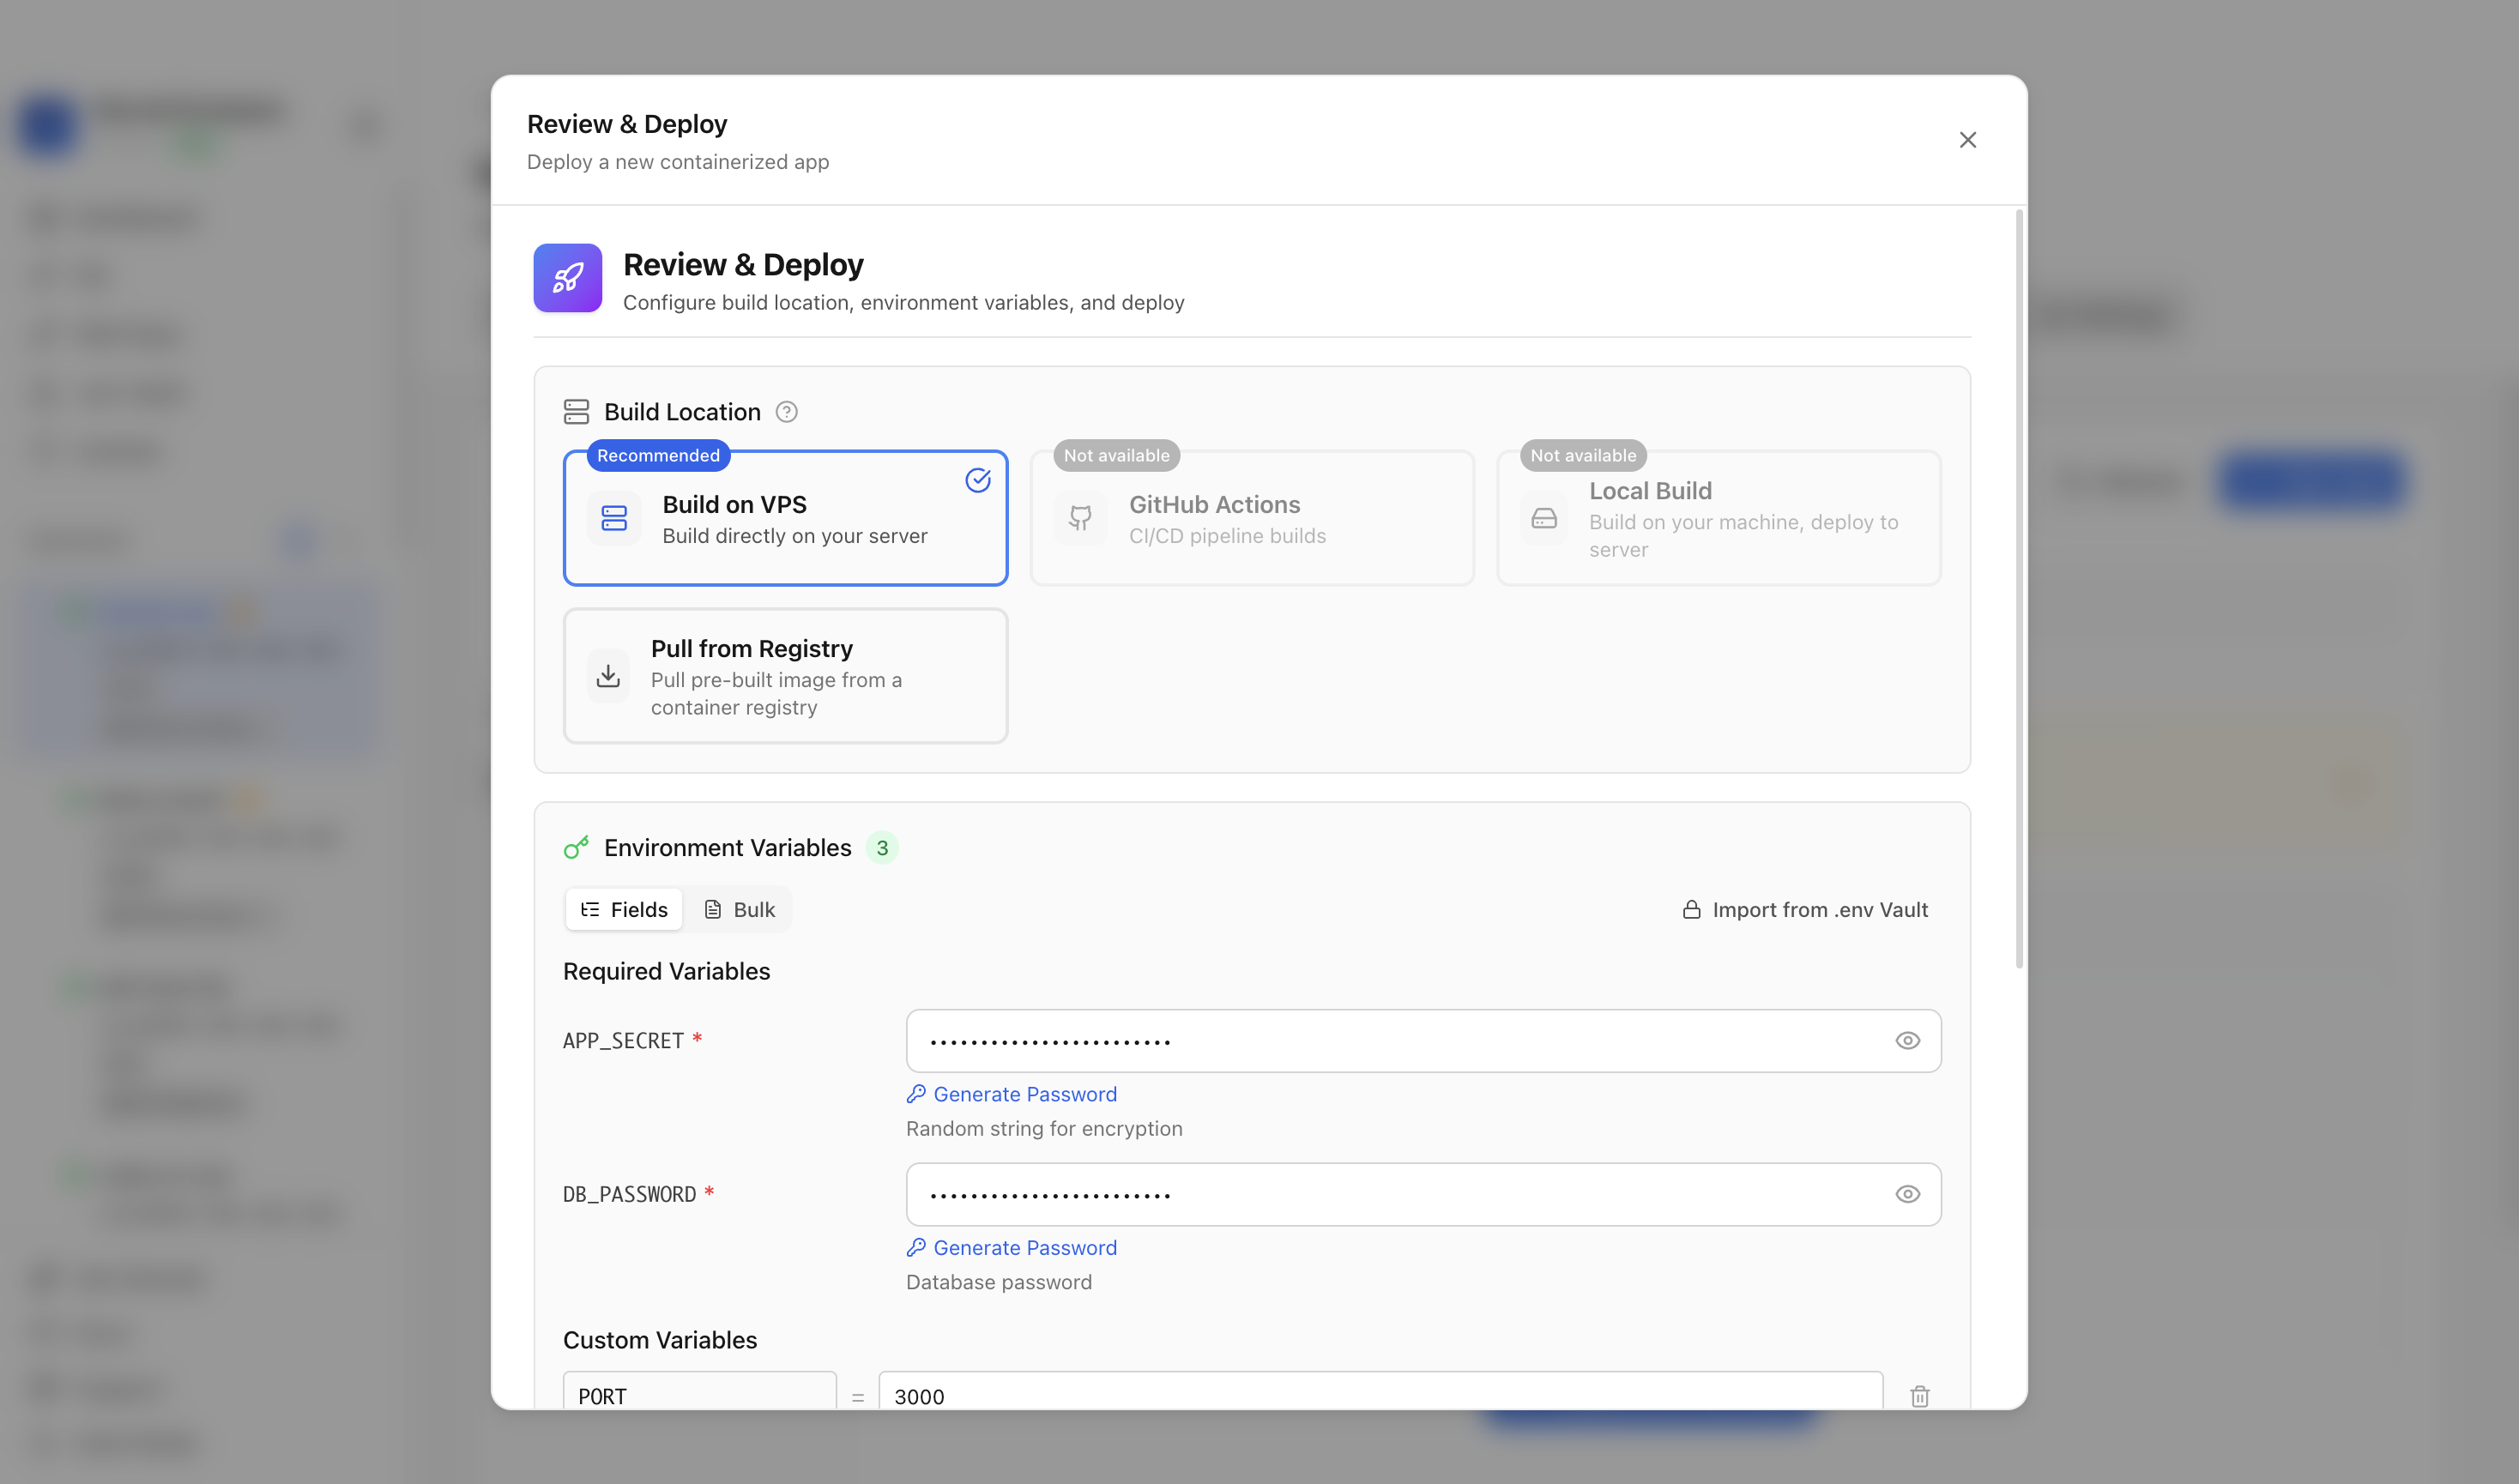The height and width of the screenshot is (1484, 2519).
Task: Generate Password for APP_SECRET
Action: click(1011, 1094)
